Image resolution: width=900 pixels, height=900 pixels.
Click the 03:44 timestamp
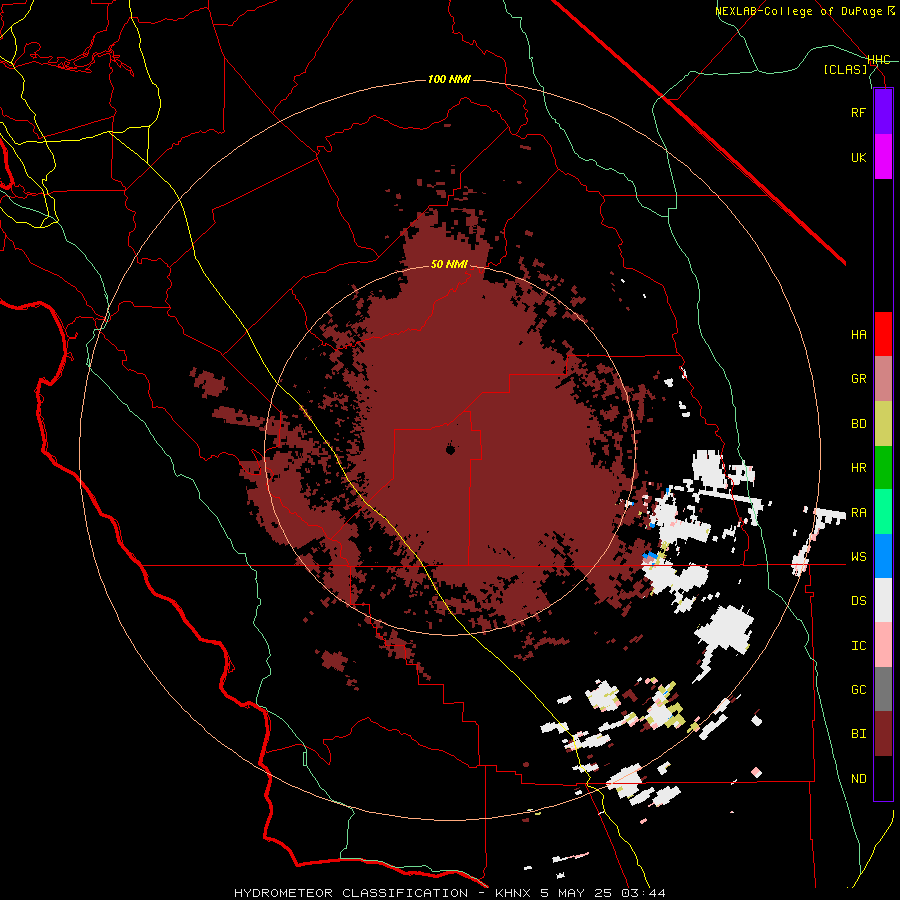coord(643,893)
